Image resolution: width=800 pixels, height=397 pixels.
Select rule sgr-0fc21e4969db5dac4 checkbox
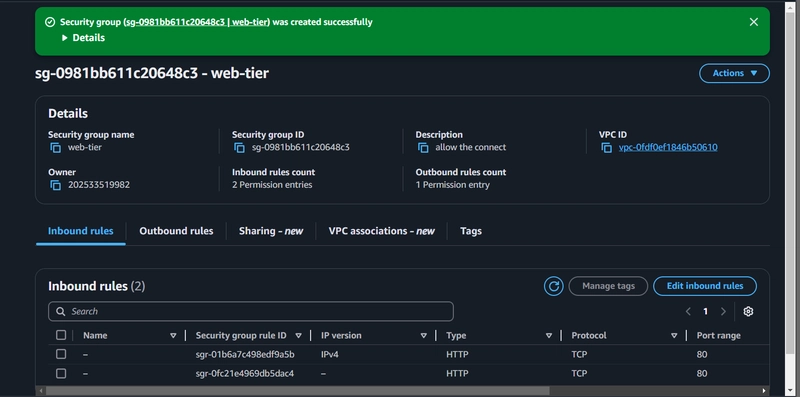pos(61,374)
